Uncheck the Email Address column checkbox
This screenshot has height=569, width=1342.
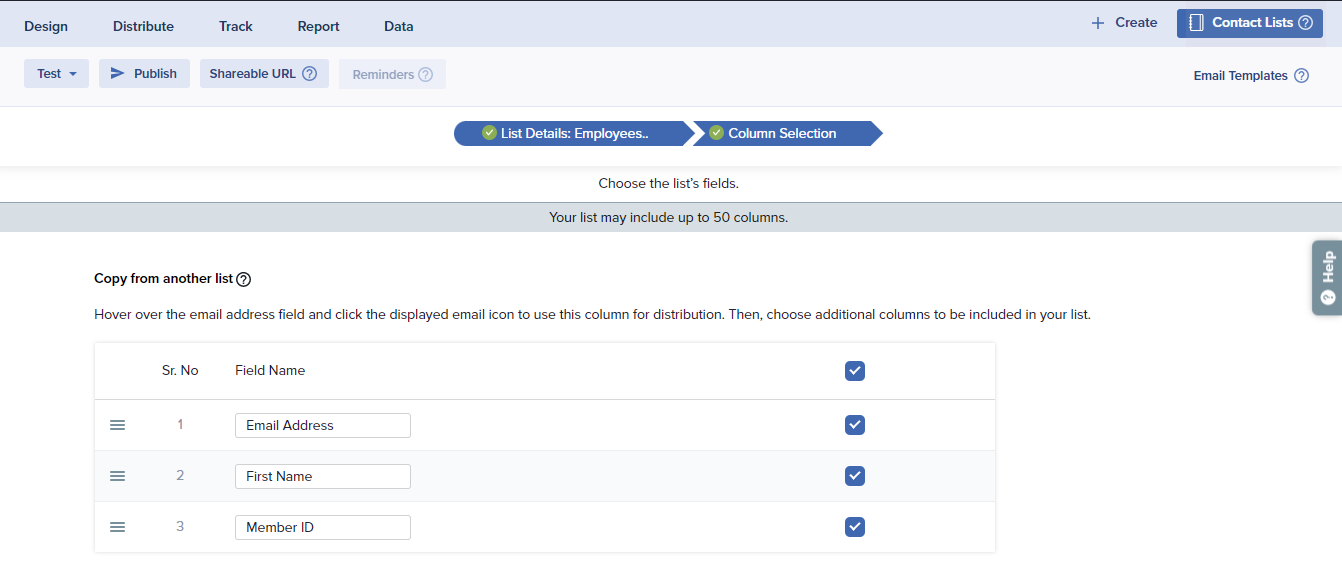tap(854, 425)
